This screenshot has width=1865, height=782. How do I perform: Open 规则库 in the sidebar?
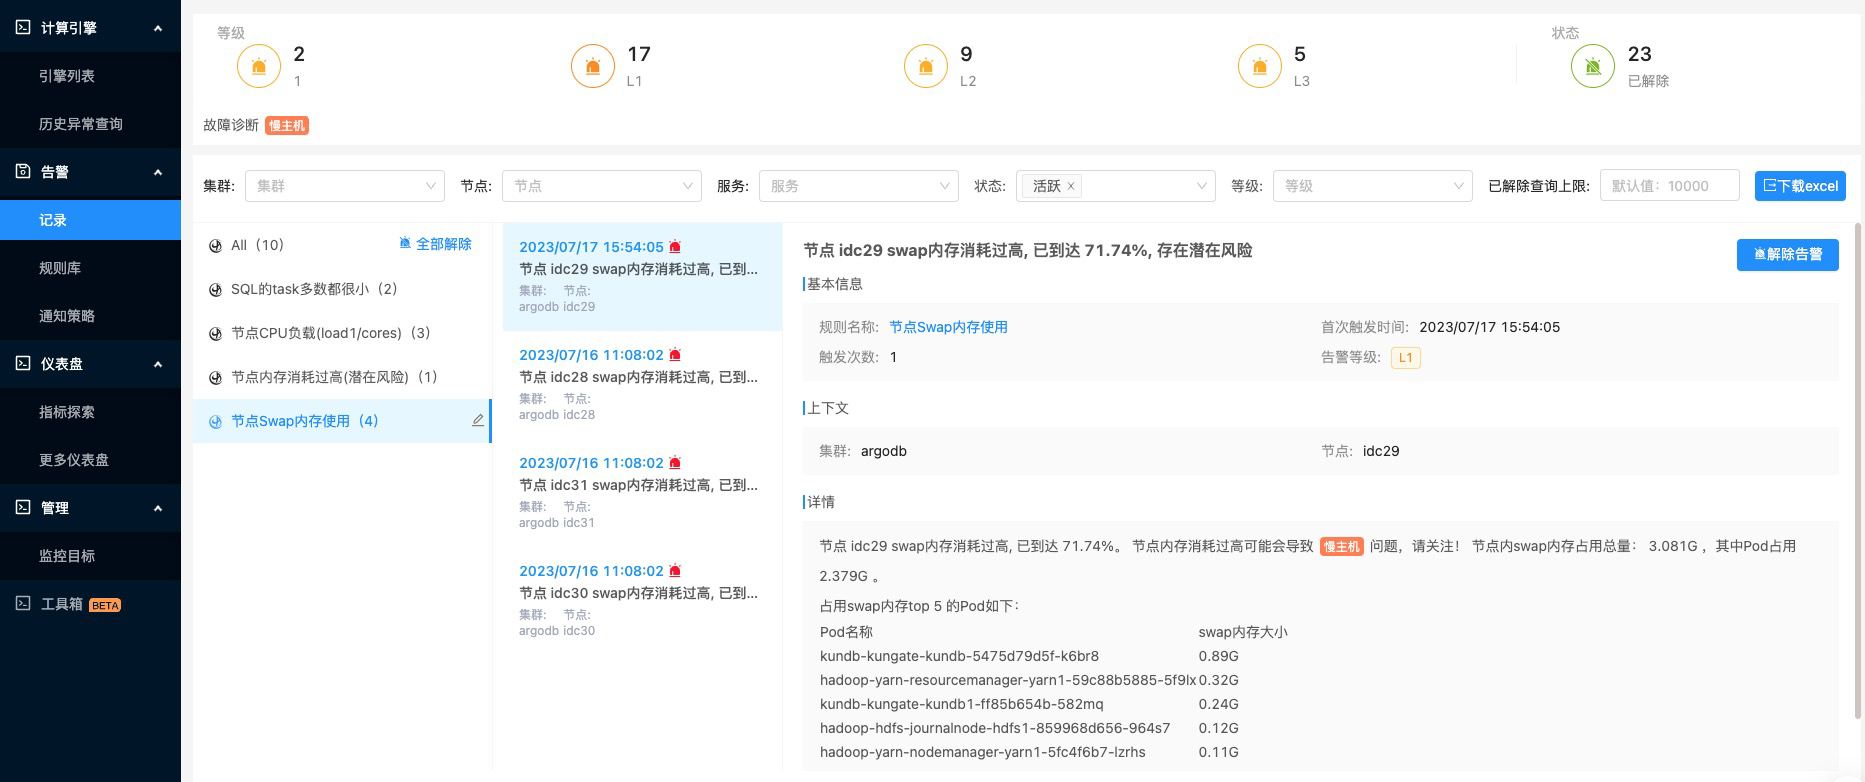coord(90,268)
